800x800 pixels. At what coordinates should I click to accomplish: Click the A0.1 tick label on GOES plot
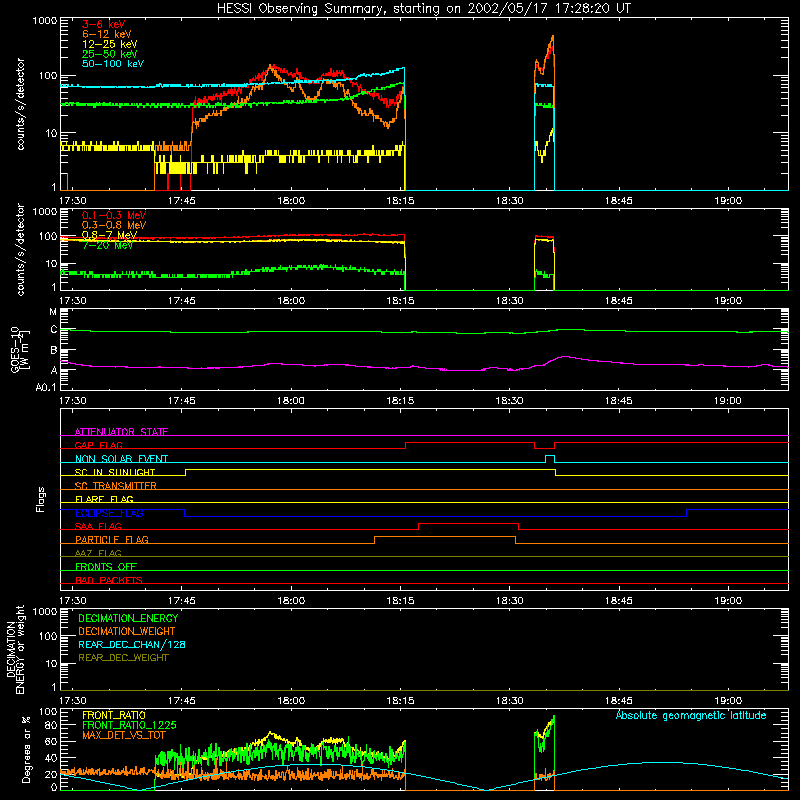click(x=46, y=388)
